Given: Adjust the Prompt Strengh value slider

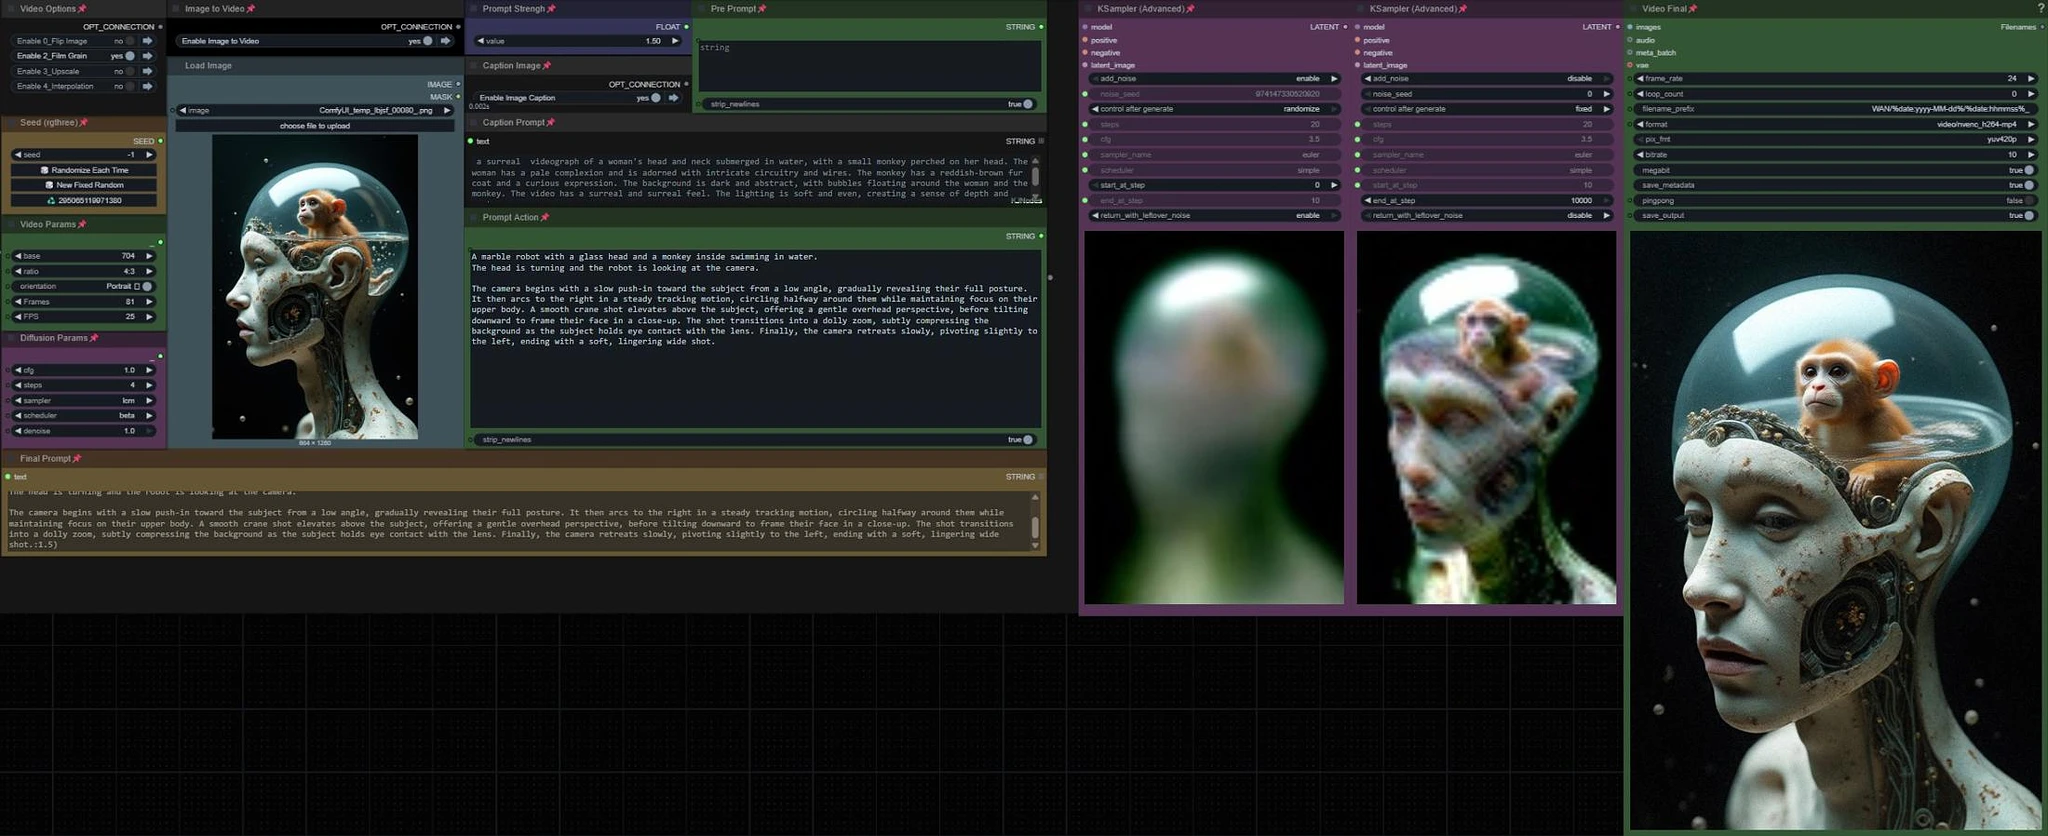Looking at the screenshot, I should (x=579, y=41).
